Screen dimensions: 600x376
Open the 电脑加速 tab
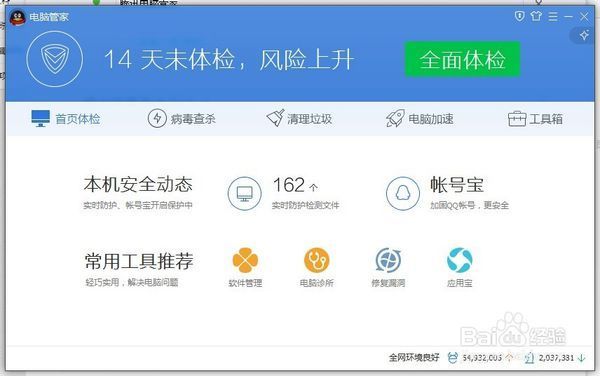click(420, 119)
